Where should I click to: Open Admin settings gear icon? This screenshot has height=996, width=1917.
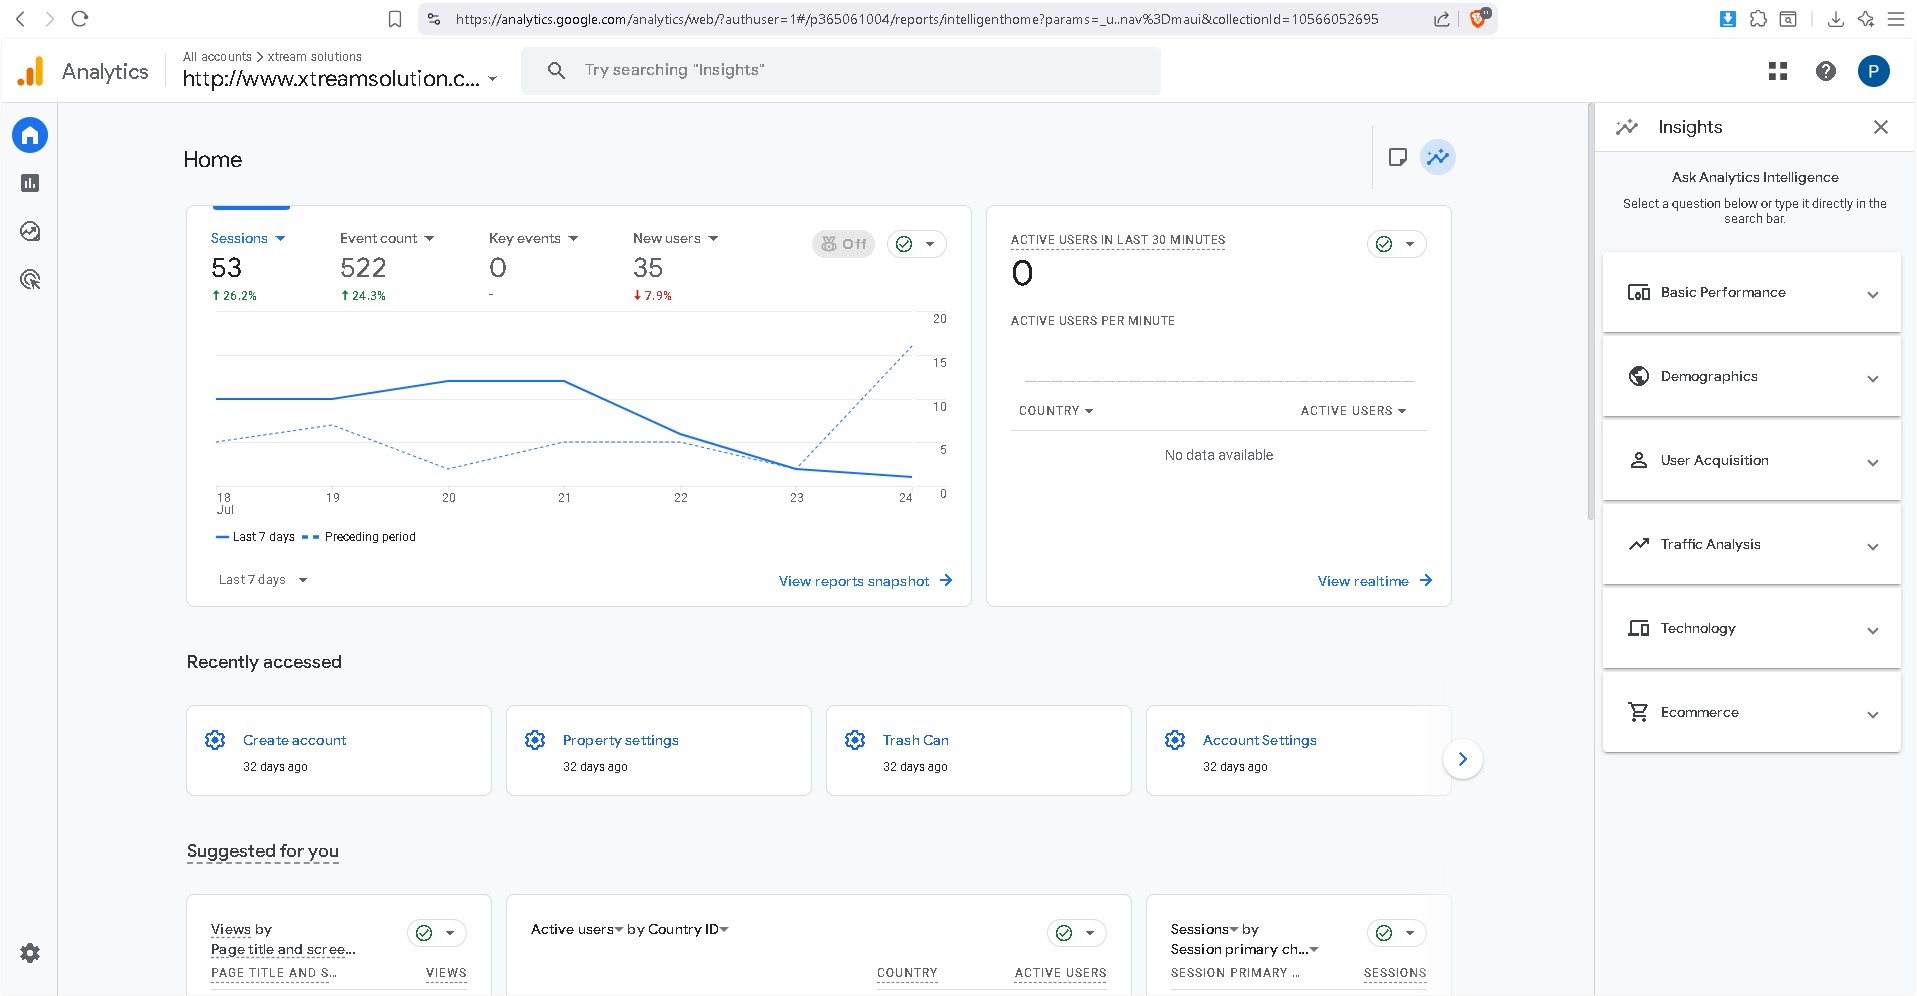[x=30, y=953]
